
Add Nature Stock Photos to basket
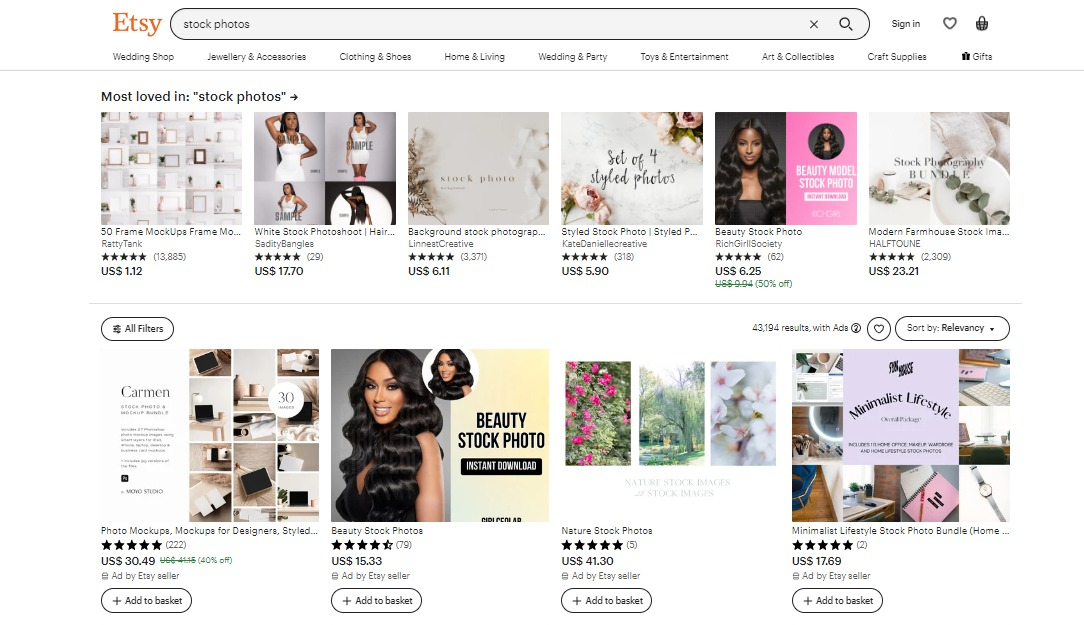pyautogui.click(x=607, y=601)
